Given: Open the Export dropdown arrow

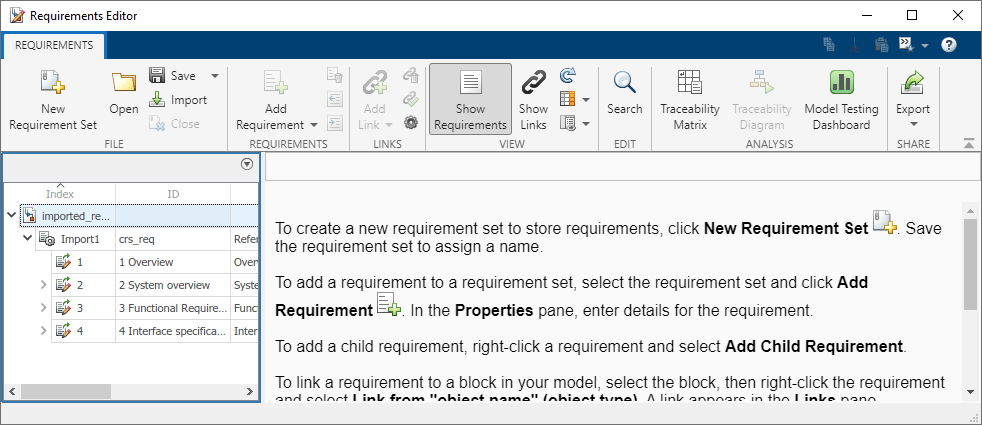Looking at the screenshot, I should click(912, 125).
